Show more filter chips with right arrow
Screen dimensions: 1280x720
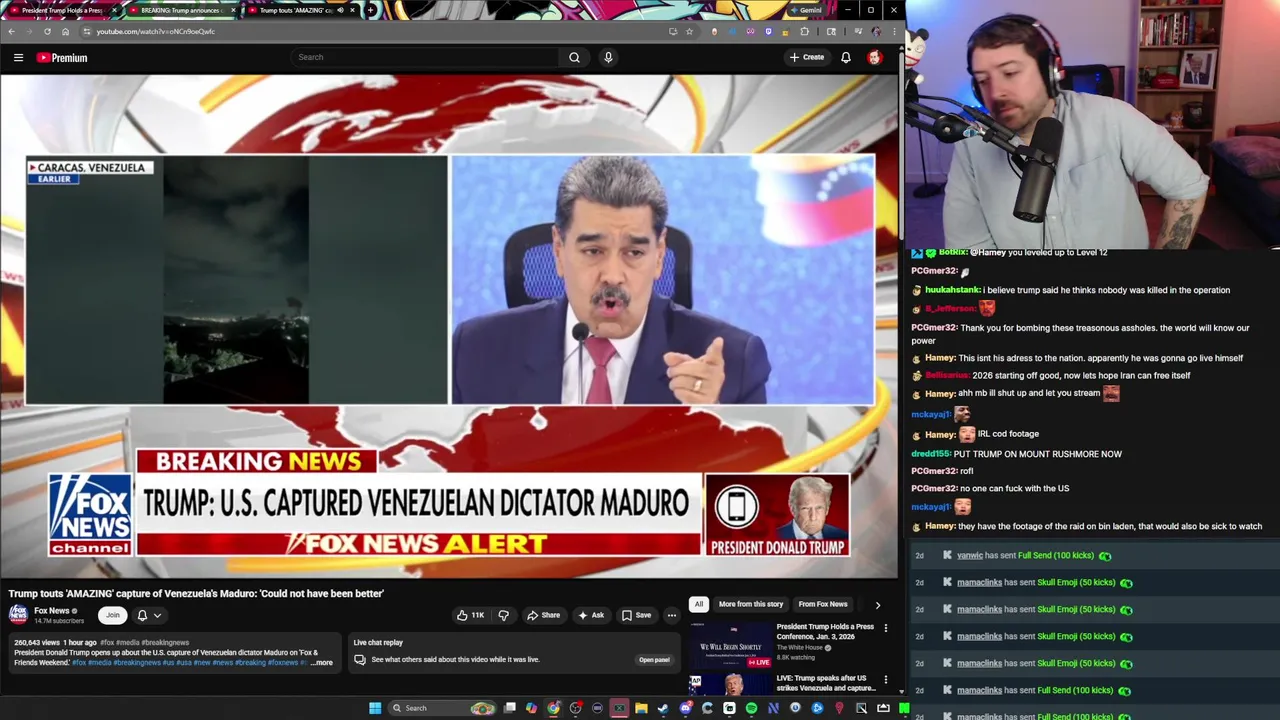coord(878,605)
